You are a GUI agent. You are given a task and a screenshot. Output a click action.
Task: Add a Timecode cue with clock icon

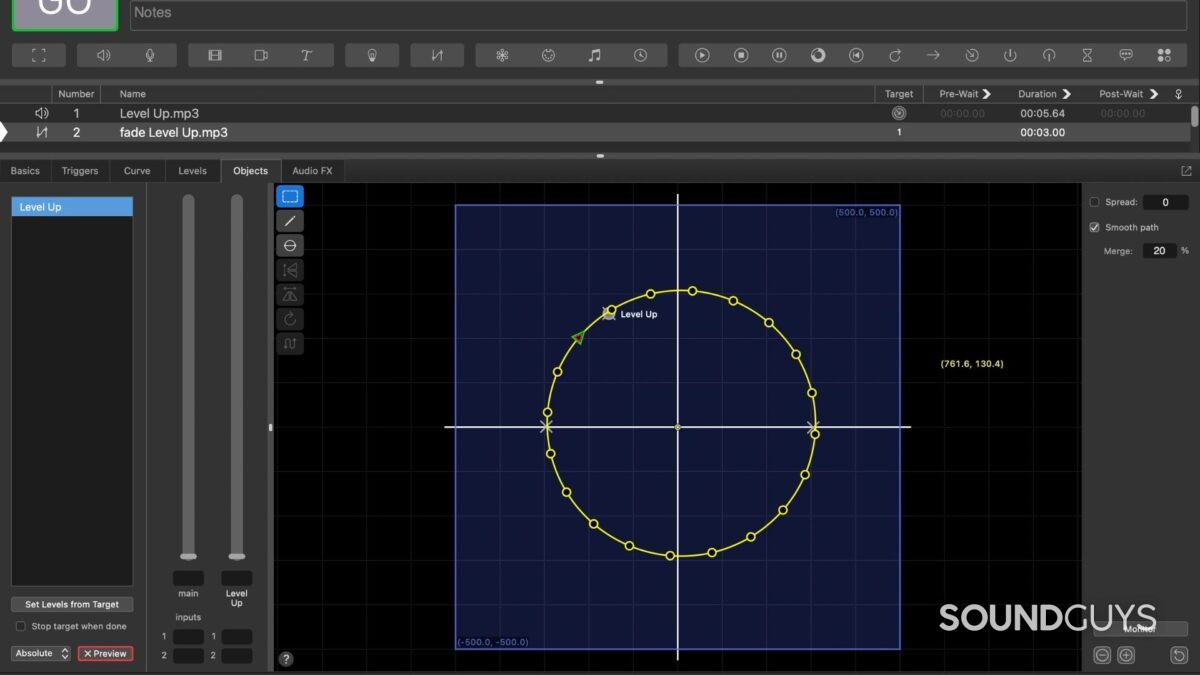point(640,55)
